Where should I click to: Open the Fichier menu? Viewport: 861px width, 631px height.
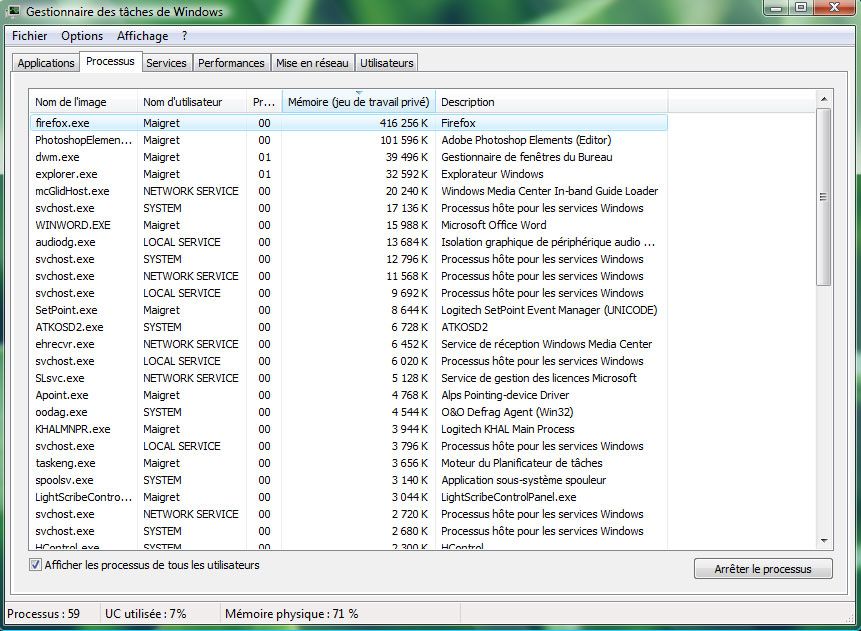tap(30, 36)
